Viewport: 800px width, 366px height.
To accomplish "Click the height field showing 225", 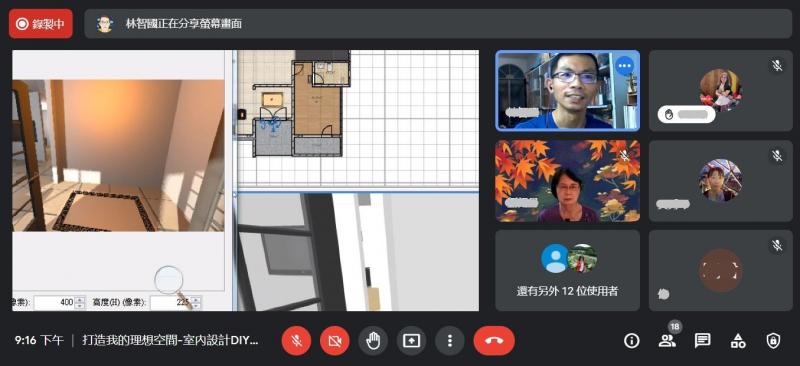I will tap(171, 302).
